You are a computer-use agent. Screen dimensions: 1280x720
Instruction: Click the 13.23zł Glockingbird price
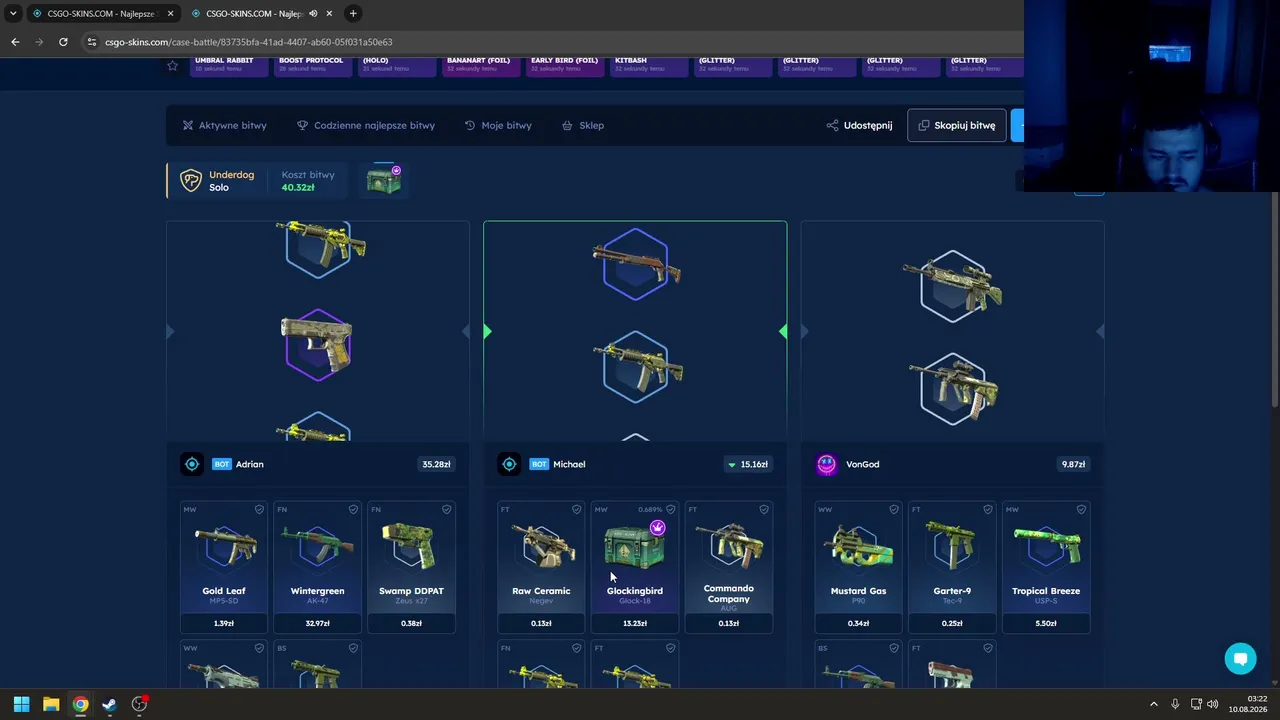[x=634, y=623]
